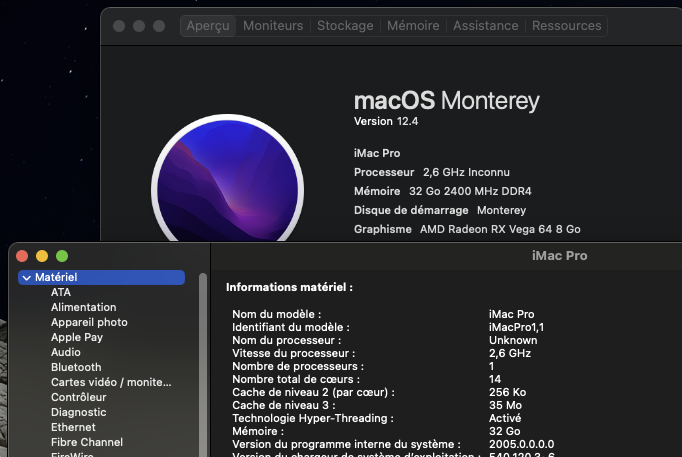Image resolution: width=682 pixels, height=457 pixels.
Task: Open the Stockage tab
Action: click(x=345, y=26)
